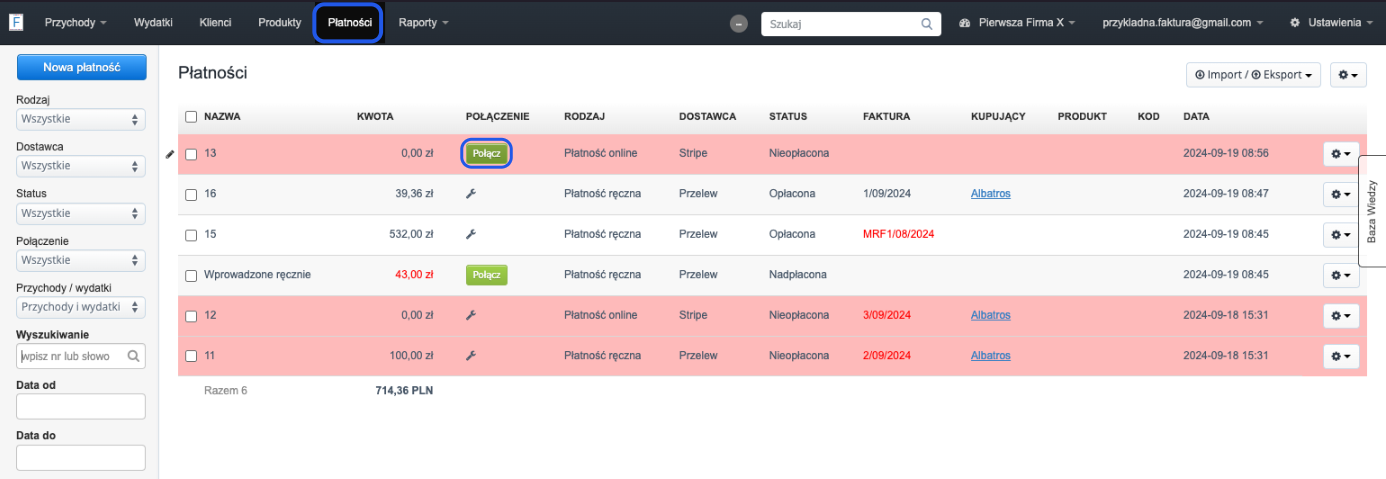Screen dimensions: 1386x479
Task: Tick the checkbox for payment 15
Action: [191, 234]
